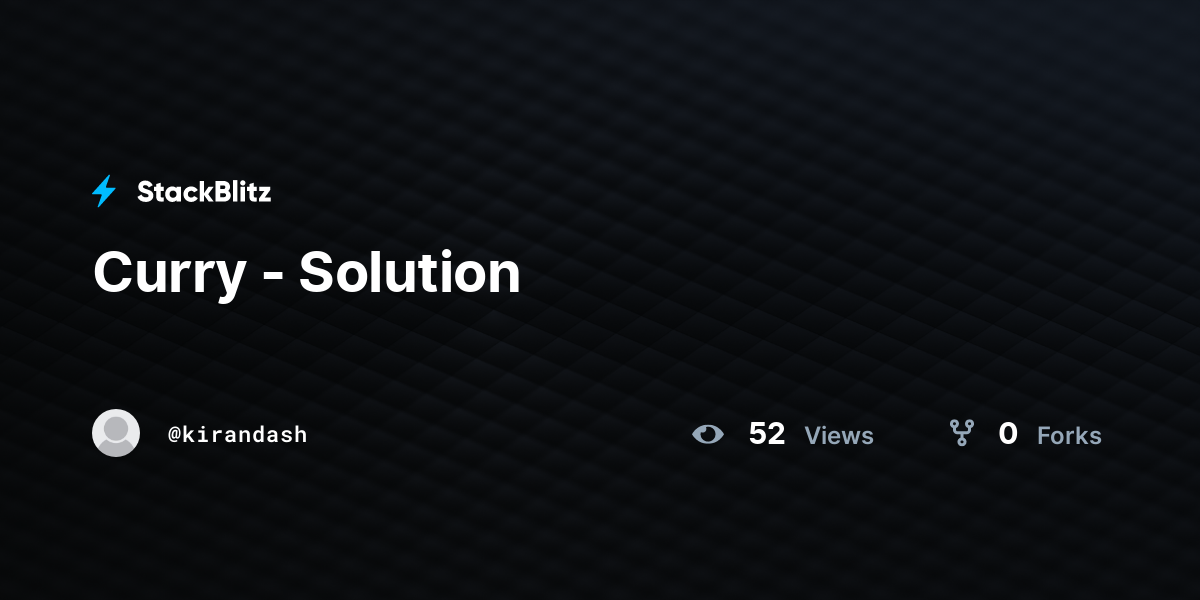1200x600 pixels.
Task: Click the letter V of Views
Action: pos(813,436)
